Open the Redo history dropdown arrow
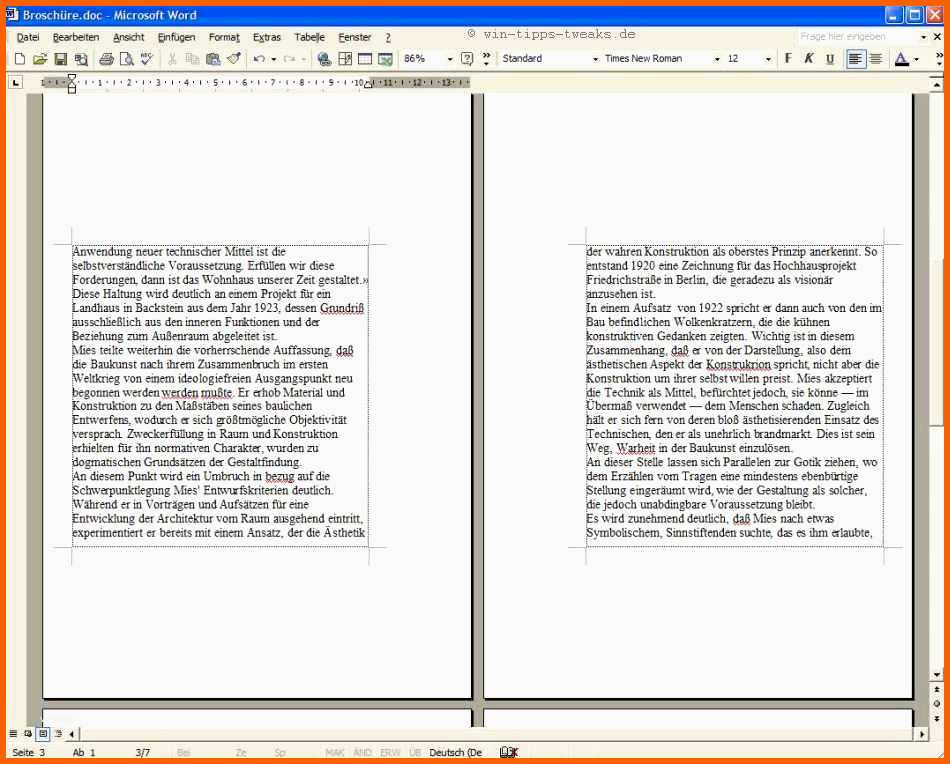The width and height of the screenshot is (950, 764). [304, 59]
